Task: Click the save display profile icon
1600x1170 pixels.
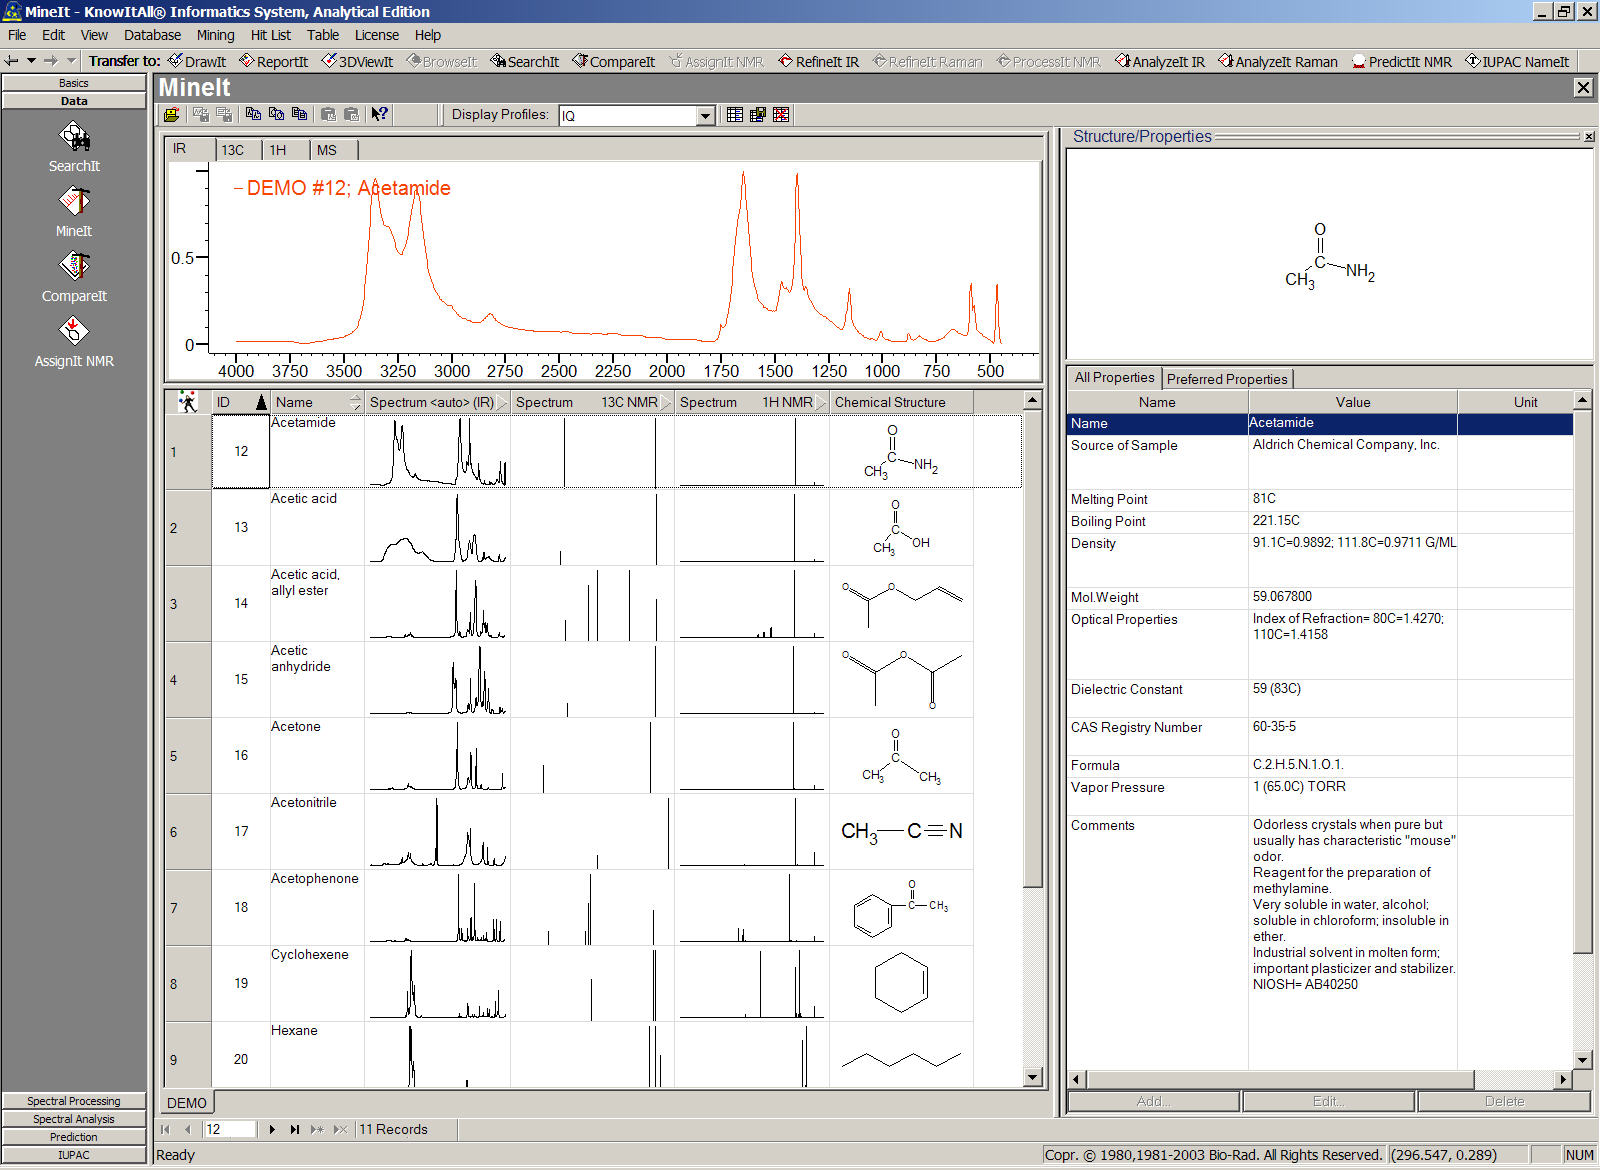Action: click(x=758, y=114)
